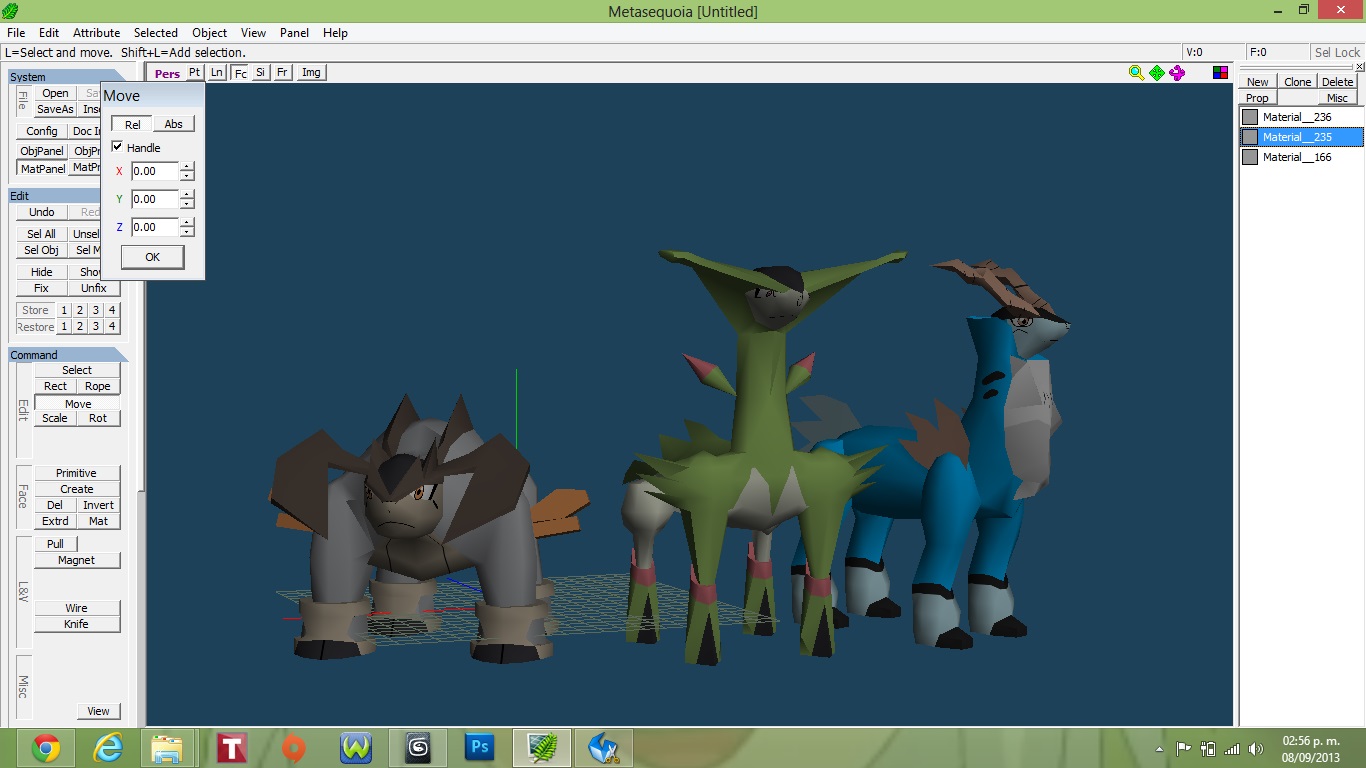
Task: Click the Magnet command button
Action: tap(77, 560)
